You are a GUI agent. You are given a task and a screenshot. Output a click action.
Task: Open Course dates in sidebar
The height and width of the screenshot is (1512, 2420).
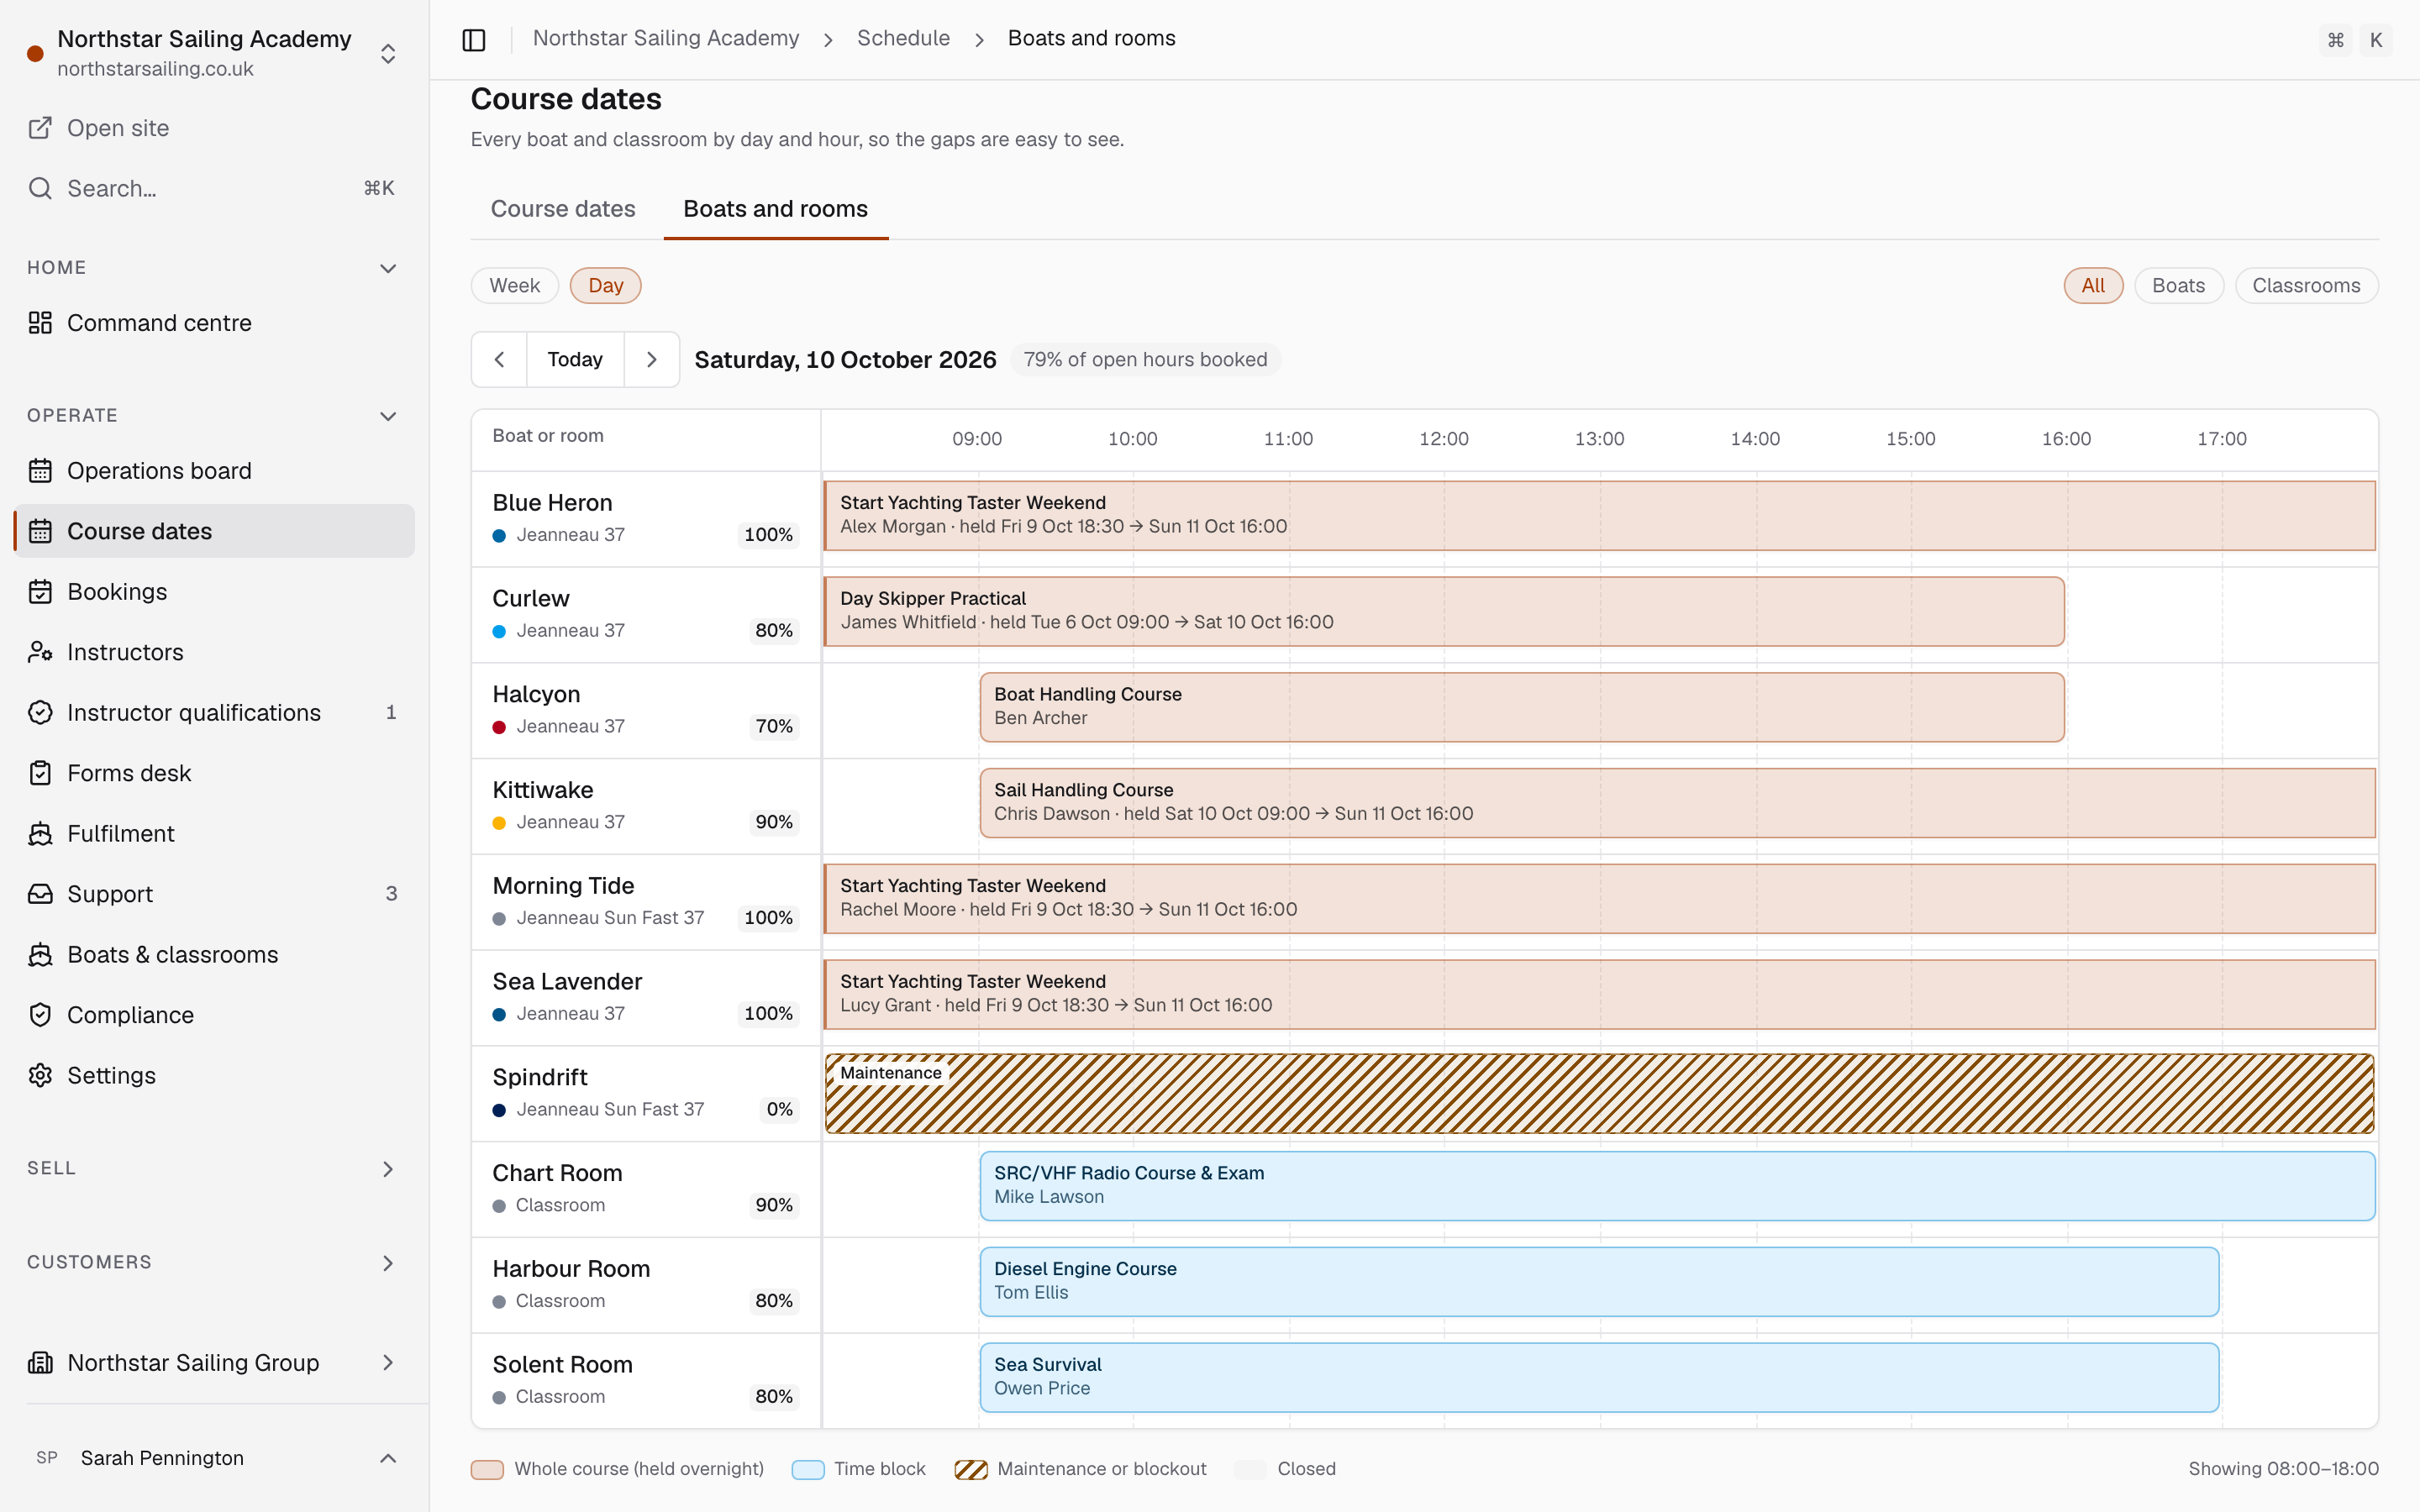click(214, 531)
